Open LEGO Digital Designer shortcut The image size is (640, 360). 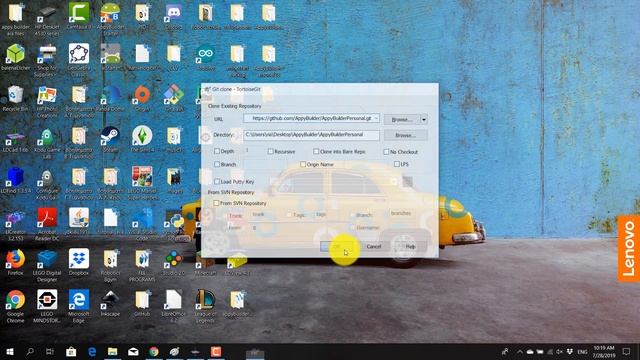pyautogui.click(x=47, y=265)
